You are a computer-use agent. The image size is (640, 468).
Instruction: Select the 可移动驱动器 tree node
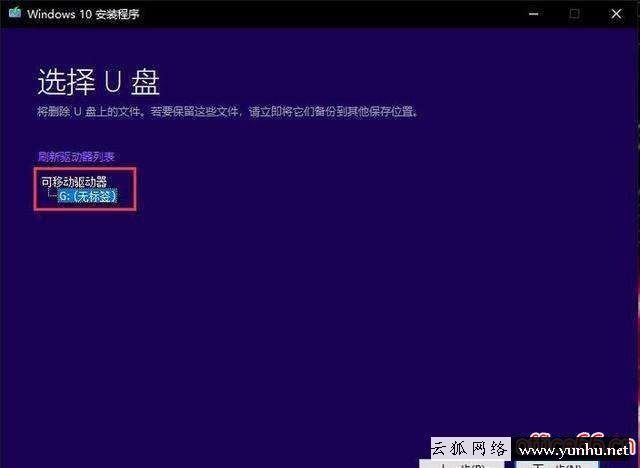[74, 182]
